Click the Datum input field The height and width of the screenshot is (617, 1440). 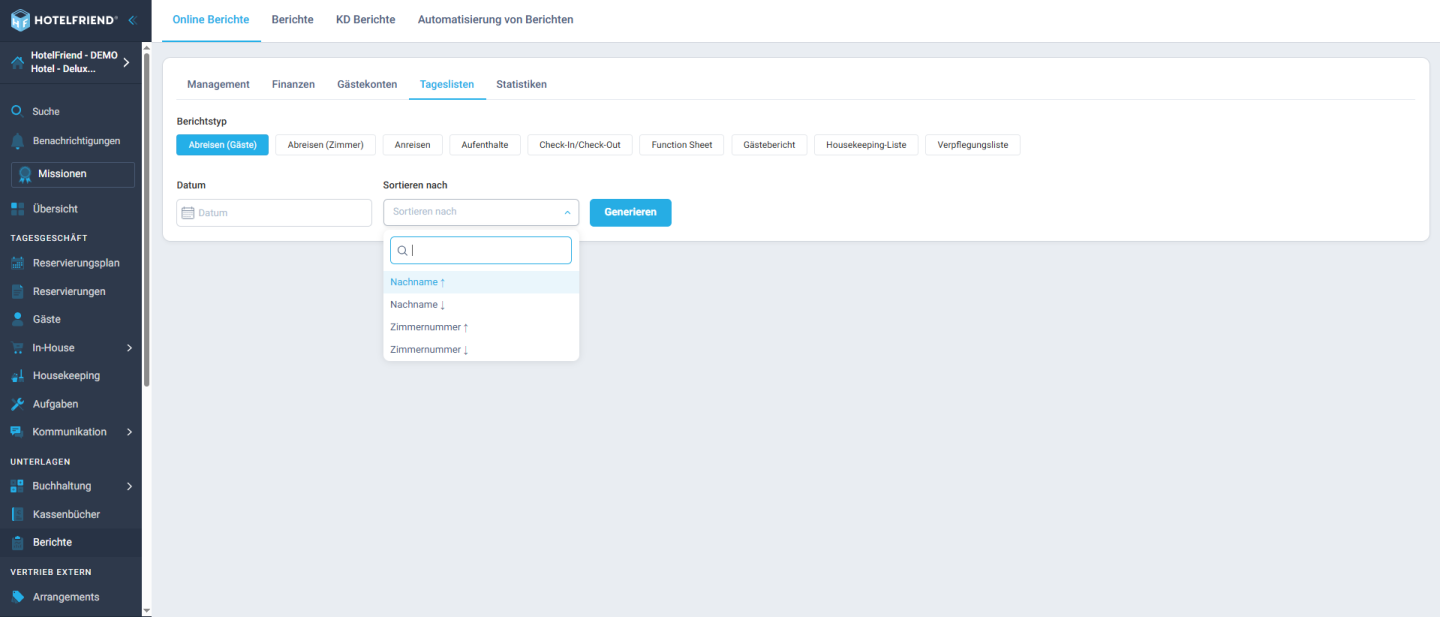tap(274, 213)
